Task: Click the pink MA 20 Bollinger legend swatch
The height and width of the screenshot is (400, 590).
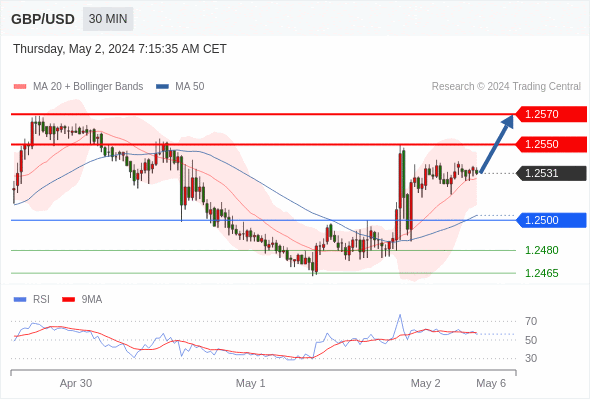Action: [20, 87]
